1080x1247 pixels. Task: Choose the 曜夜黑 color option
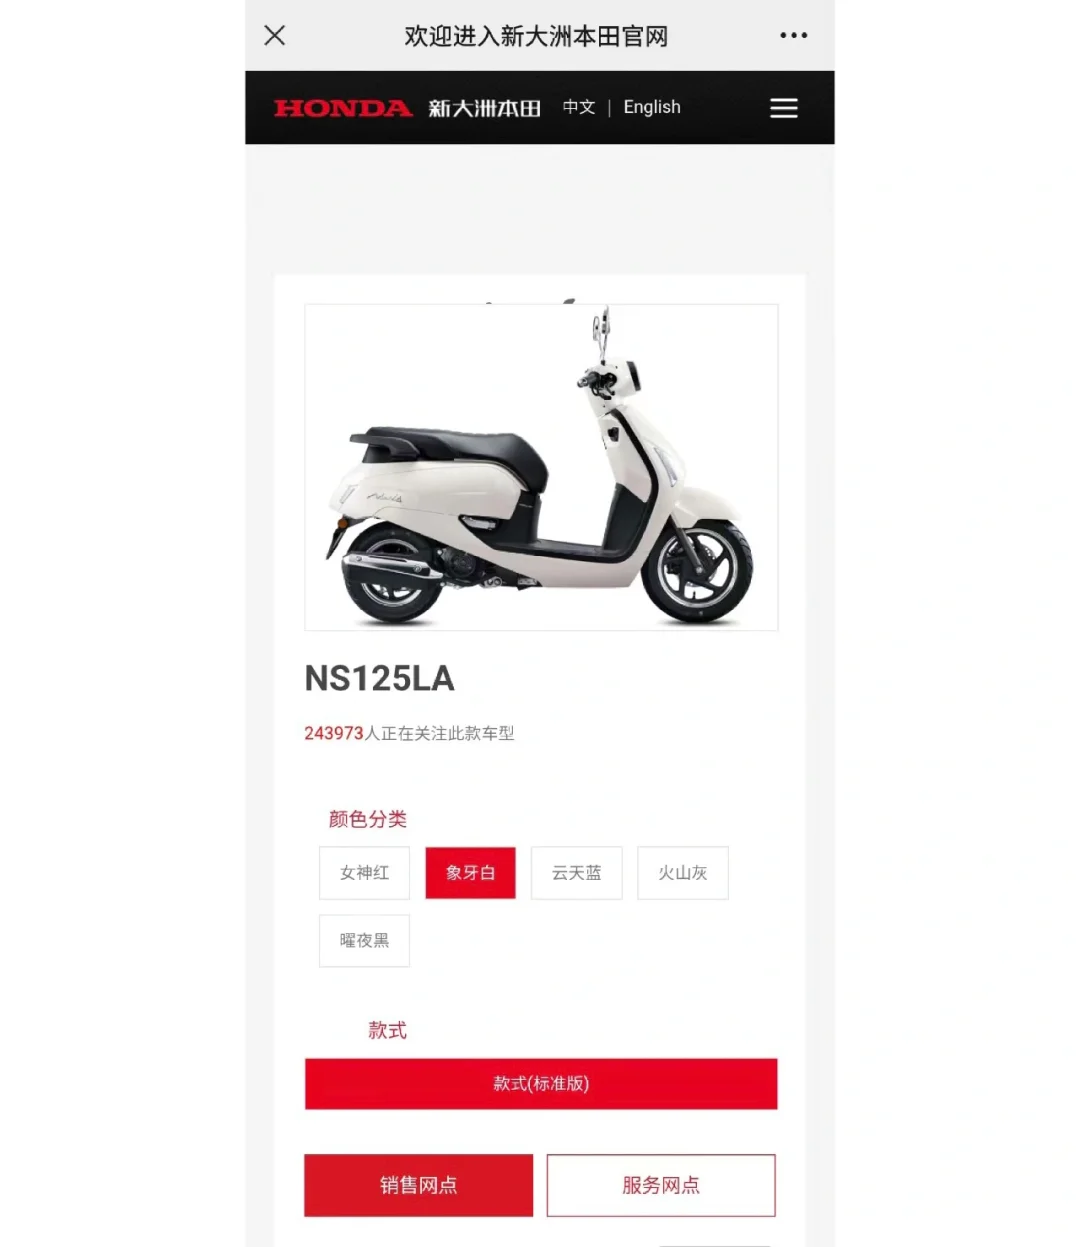[364, 941]
